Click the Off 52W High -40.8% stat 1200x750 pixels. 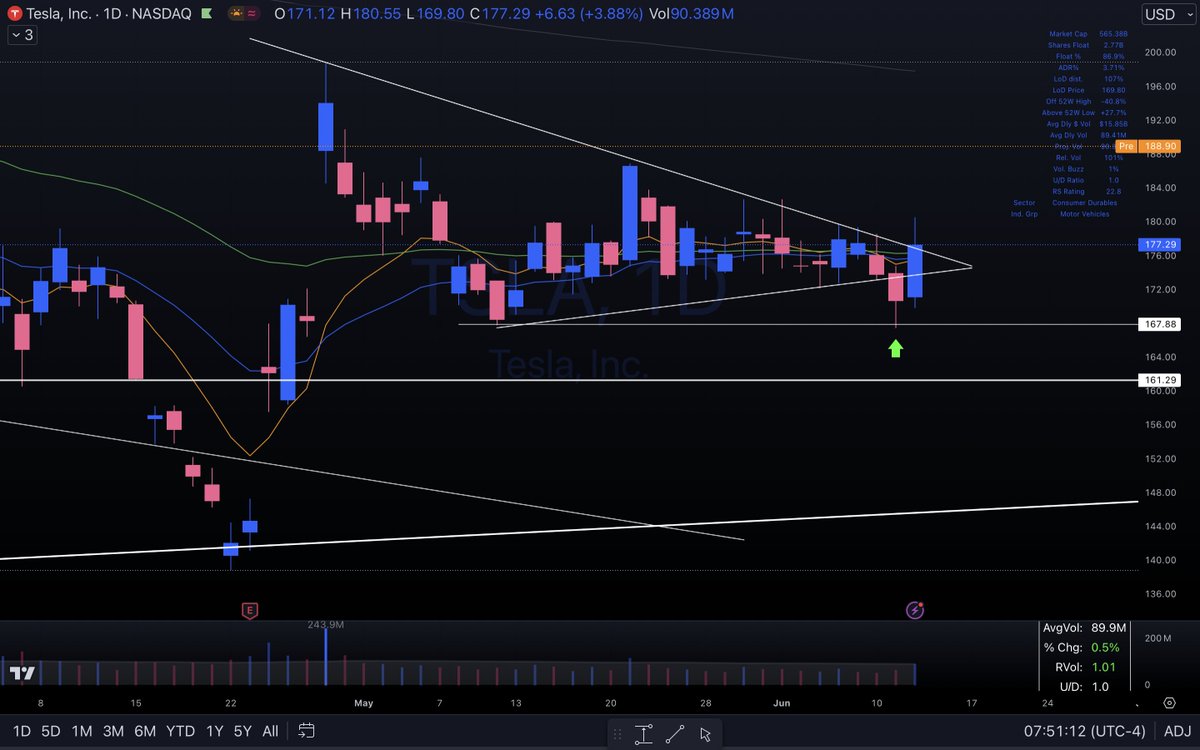click(x=1087, y=101)
